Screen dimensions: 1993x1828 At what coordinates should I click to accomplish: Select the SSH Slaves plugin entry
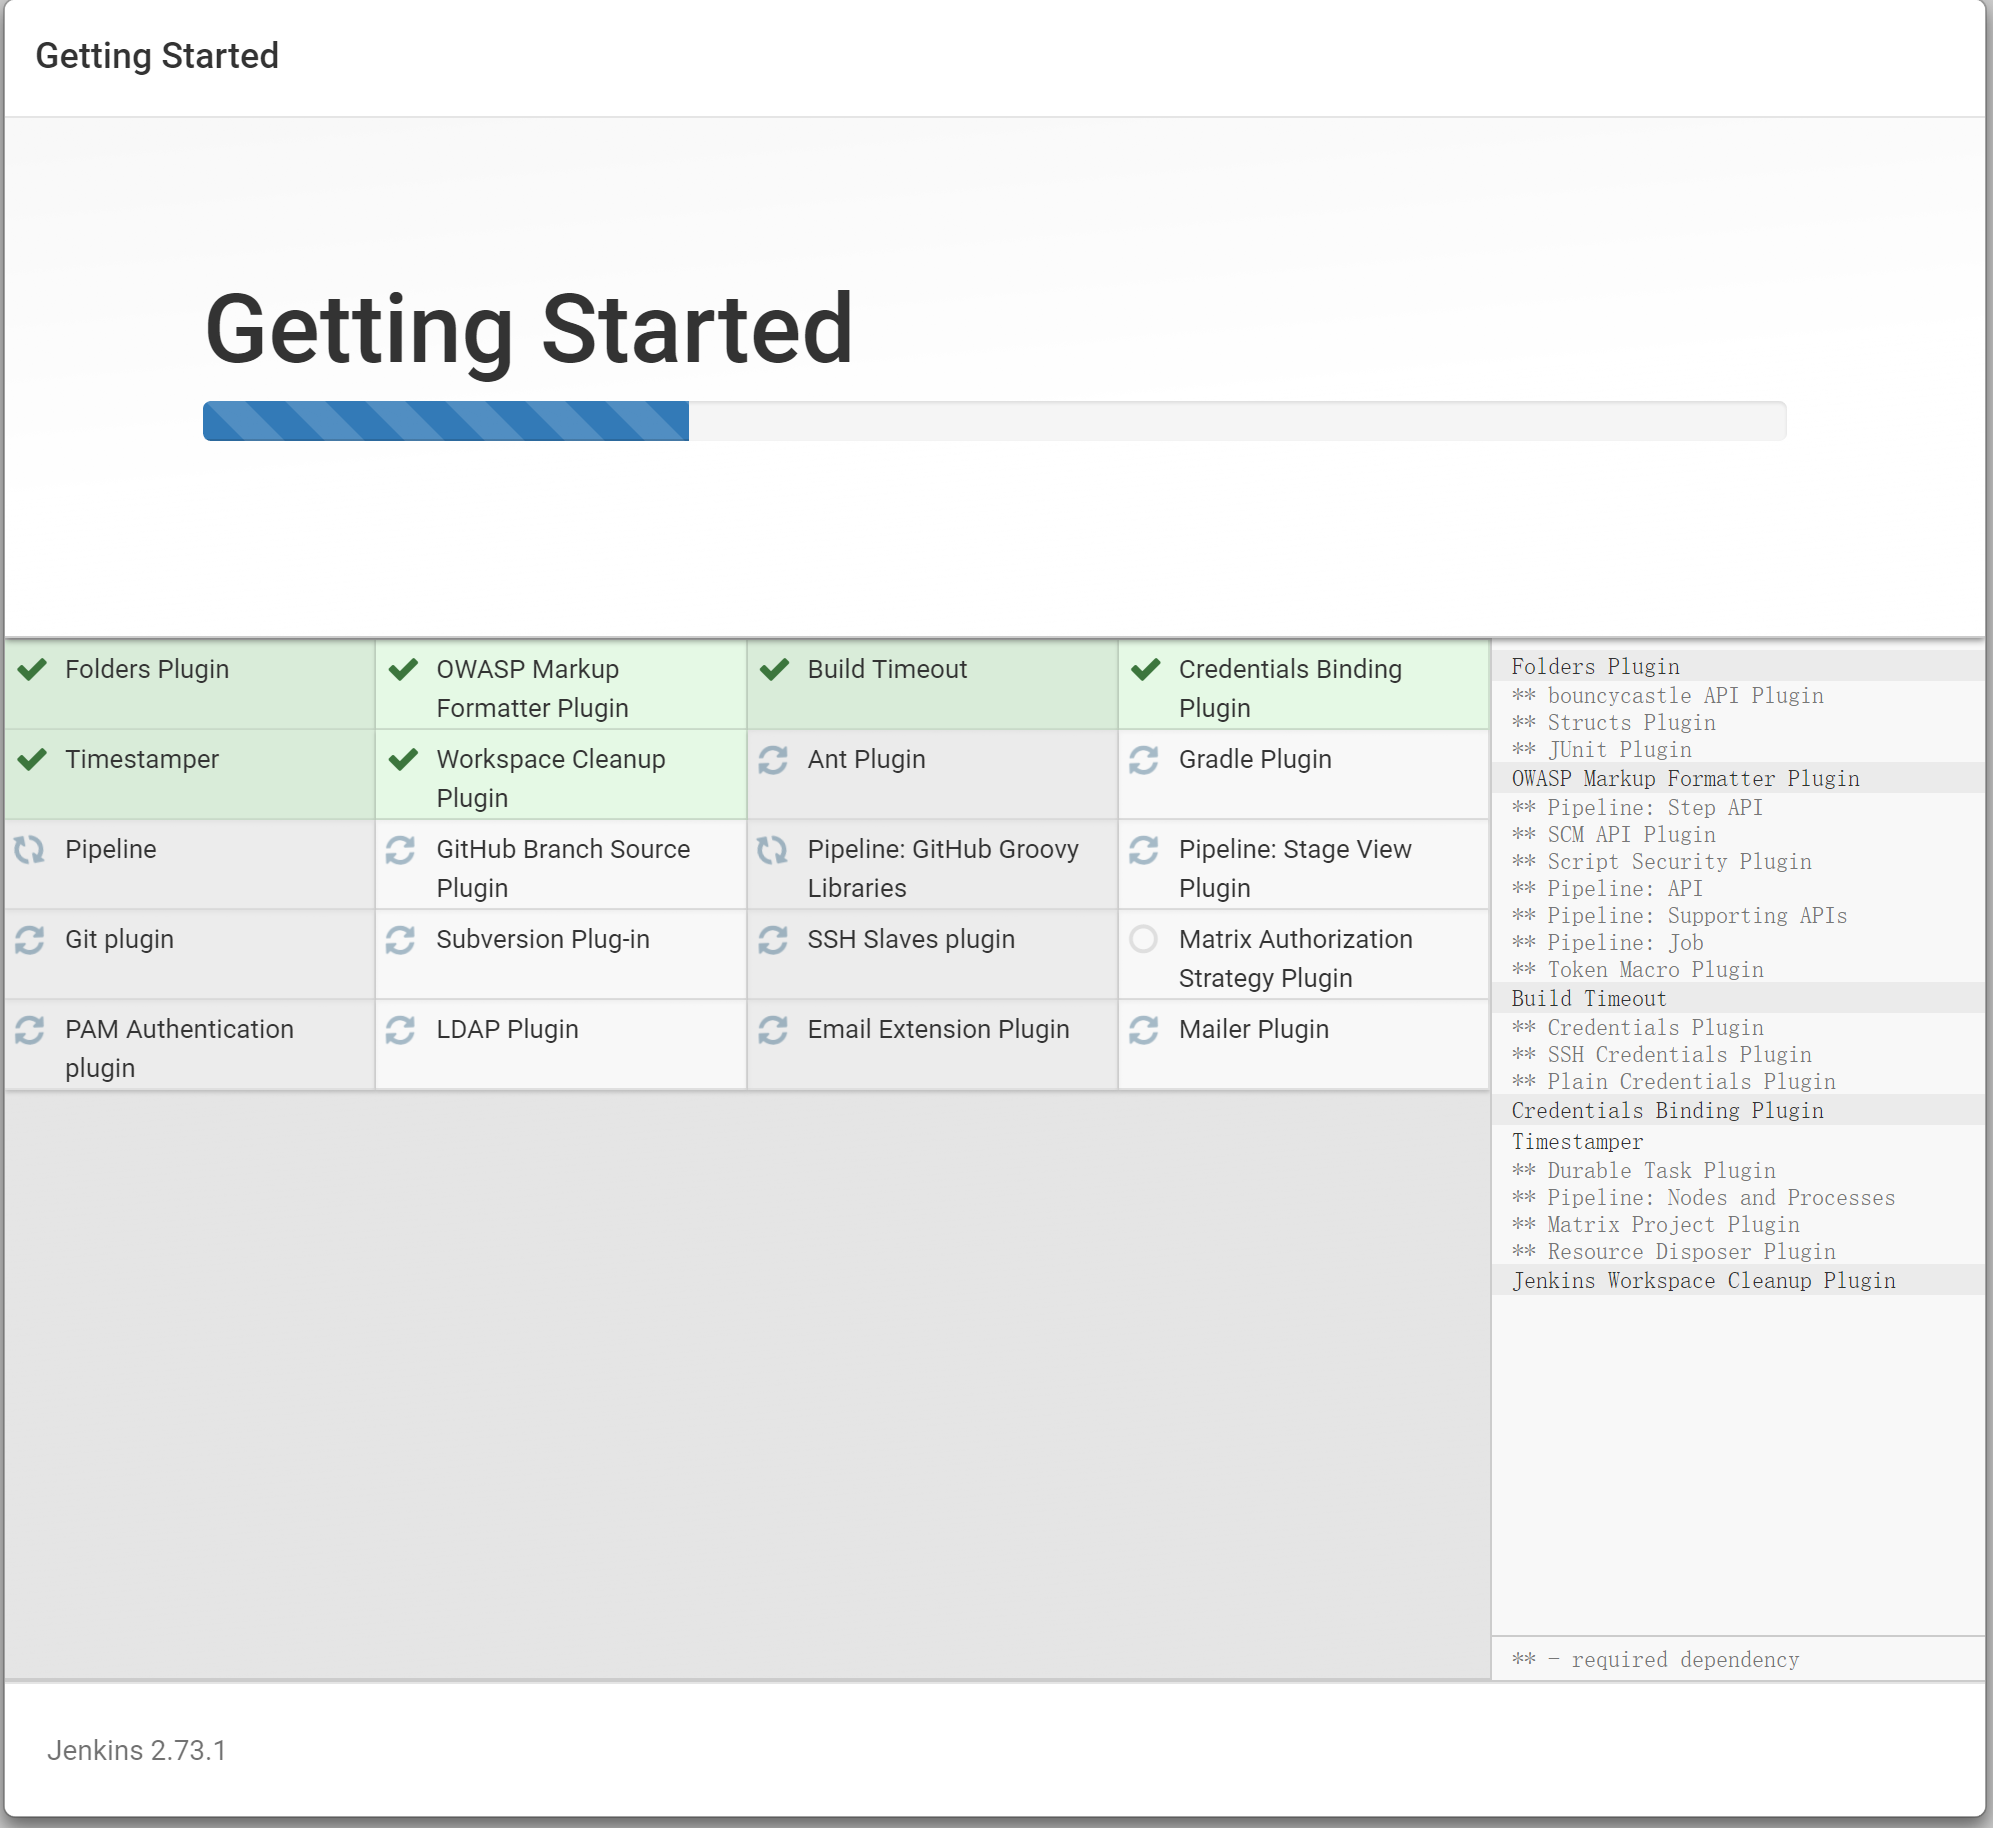(x=911, y=939)
